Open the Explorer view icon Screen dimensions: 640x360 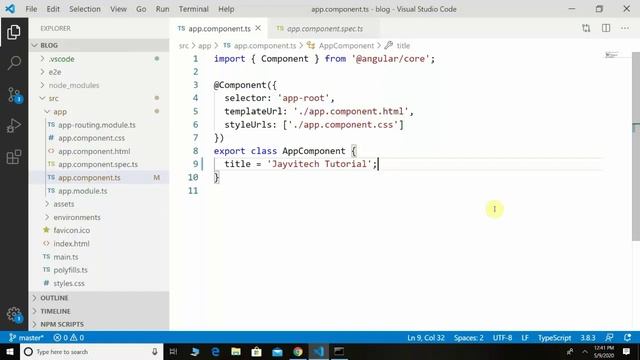(14, 32)
